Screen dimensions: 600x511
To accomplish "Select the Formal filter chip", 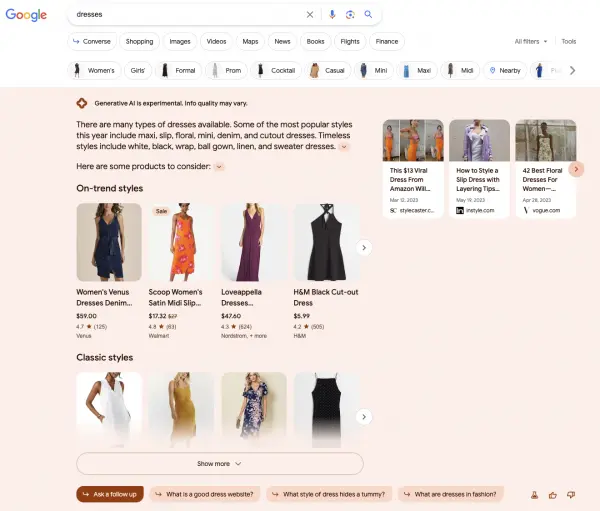I will pos(178,70).
